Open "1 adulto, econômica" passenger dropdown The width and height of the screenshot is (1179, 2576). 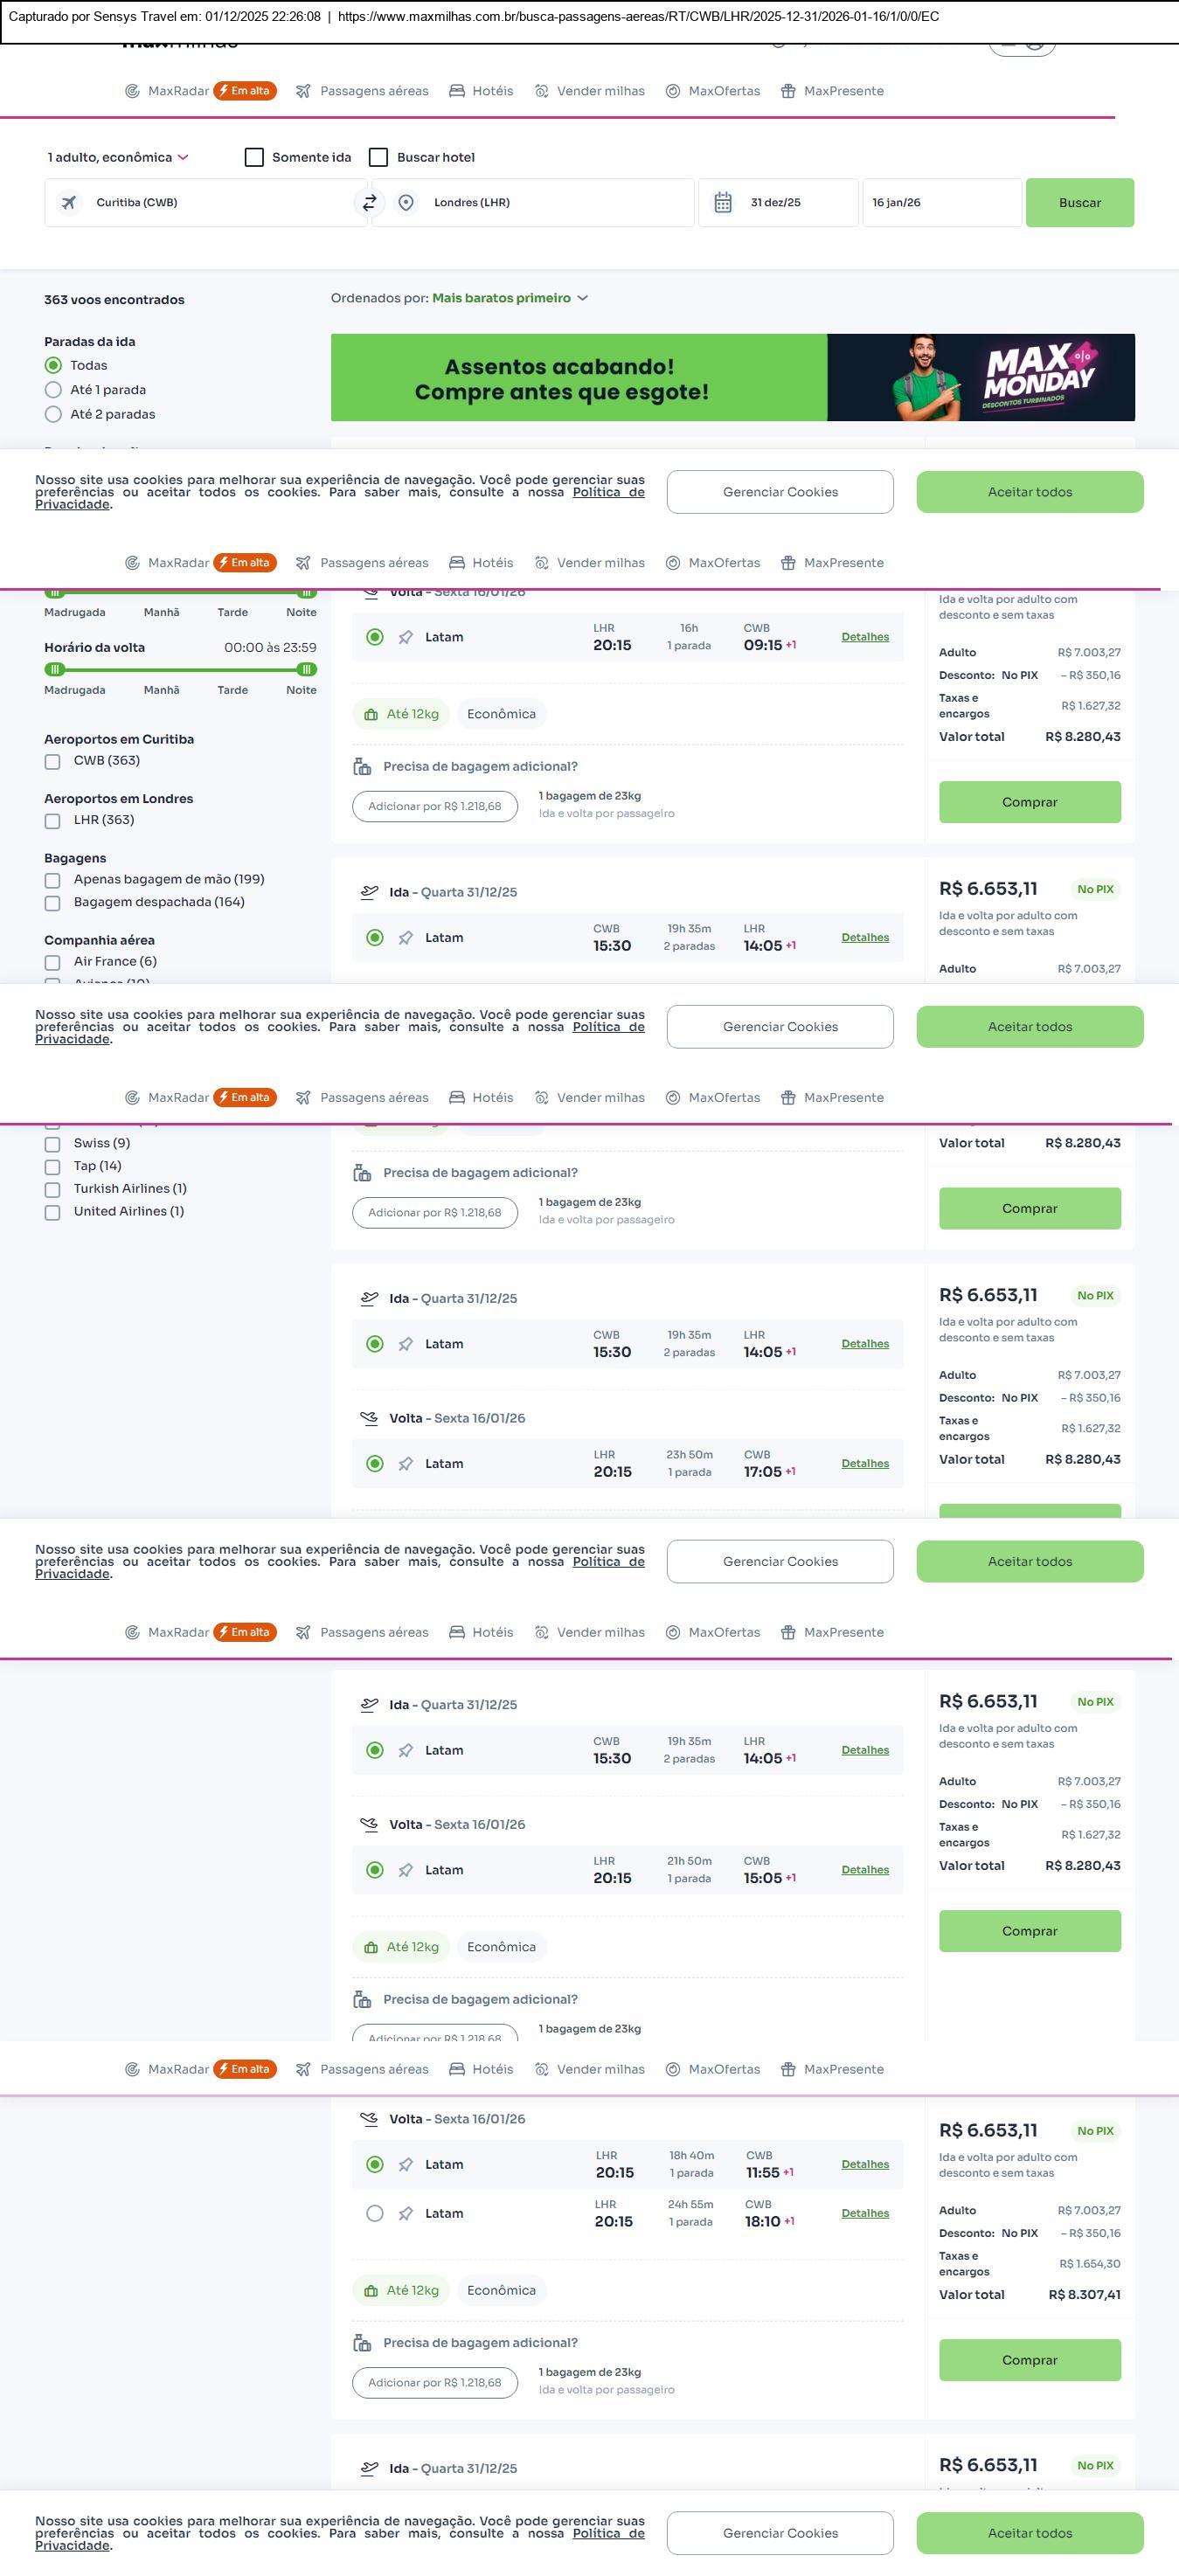(118, 158)
